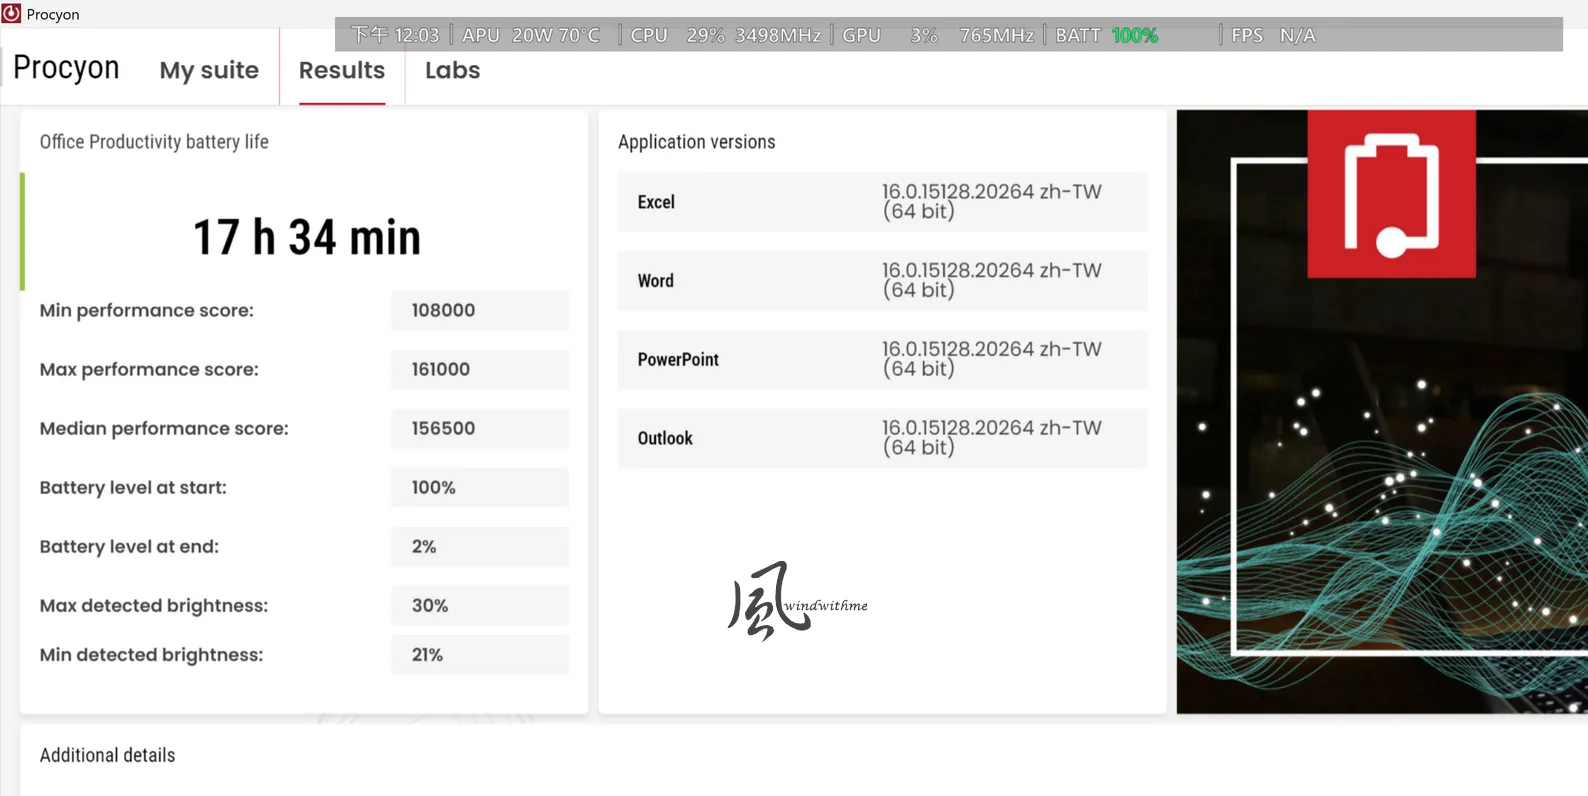
Task: Click the Office Productivity battery life heading
Action: click(x=154, y=142)
